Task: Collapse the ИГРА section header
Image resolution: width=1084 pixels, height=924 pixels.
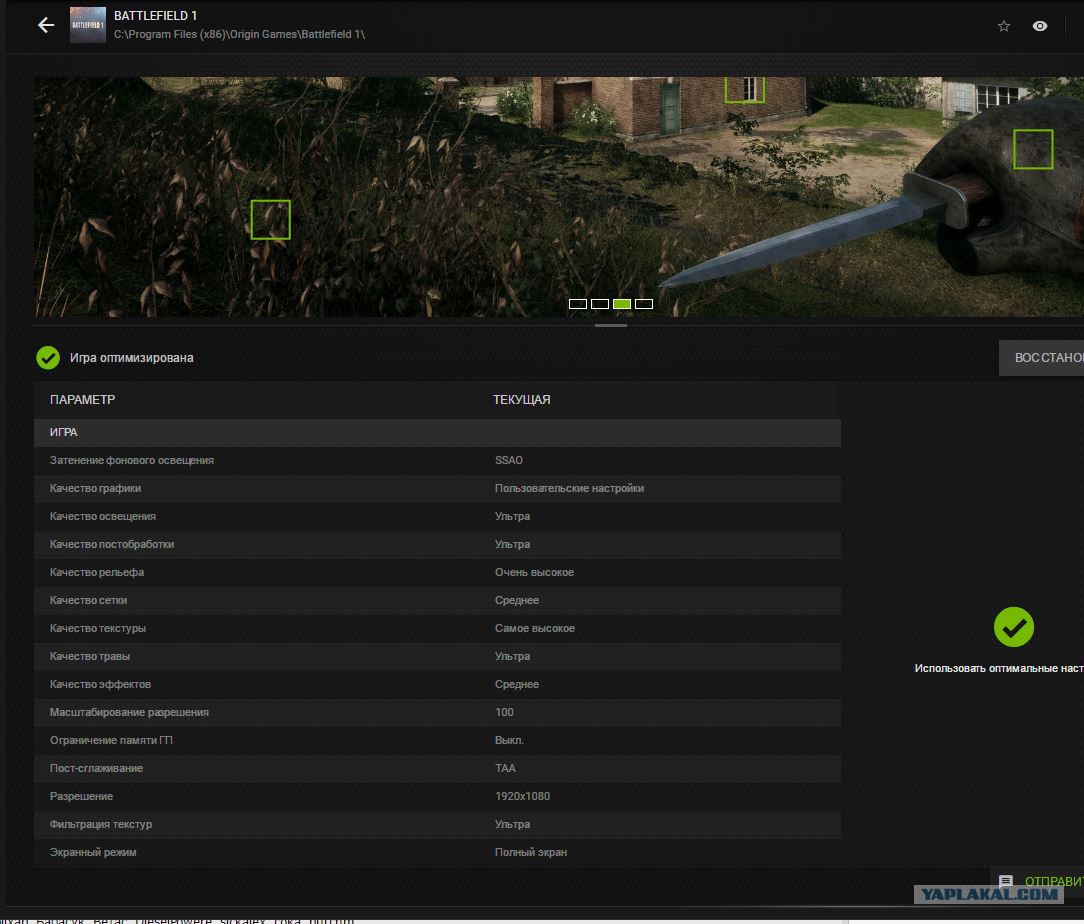Action: click(438, 433)
